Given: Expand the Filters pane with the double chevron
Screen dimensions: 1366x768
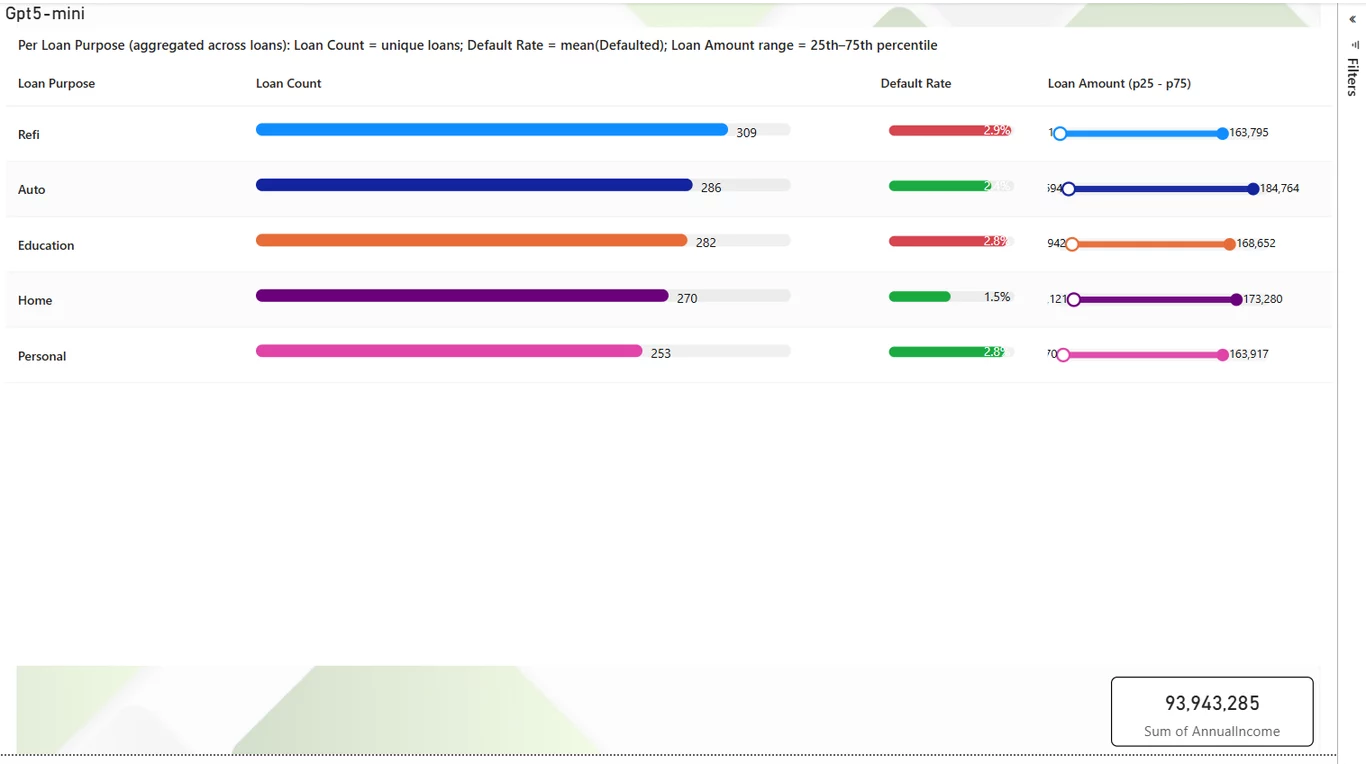Looking at the screenshot, I should (x=1353, y=19).
